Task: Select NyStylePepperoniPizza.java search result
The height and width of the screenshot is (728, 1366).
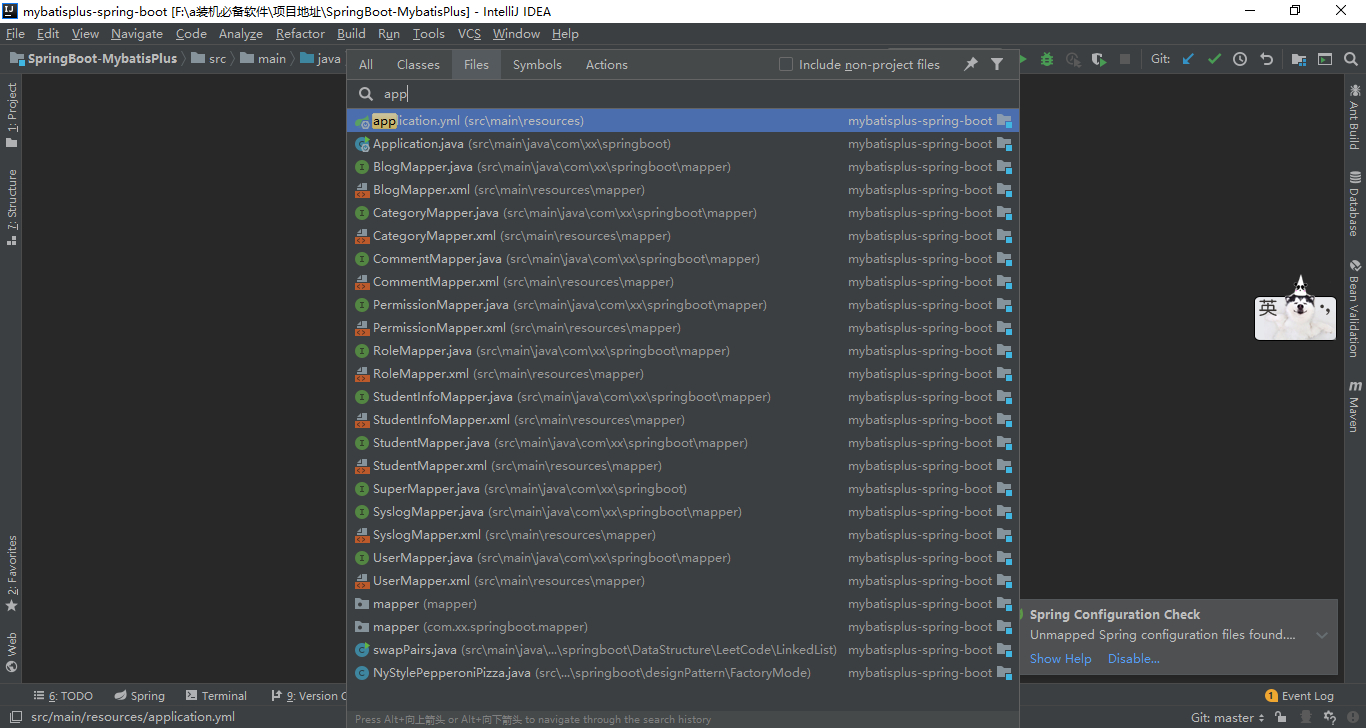Action: [683, 673]
